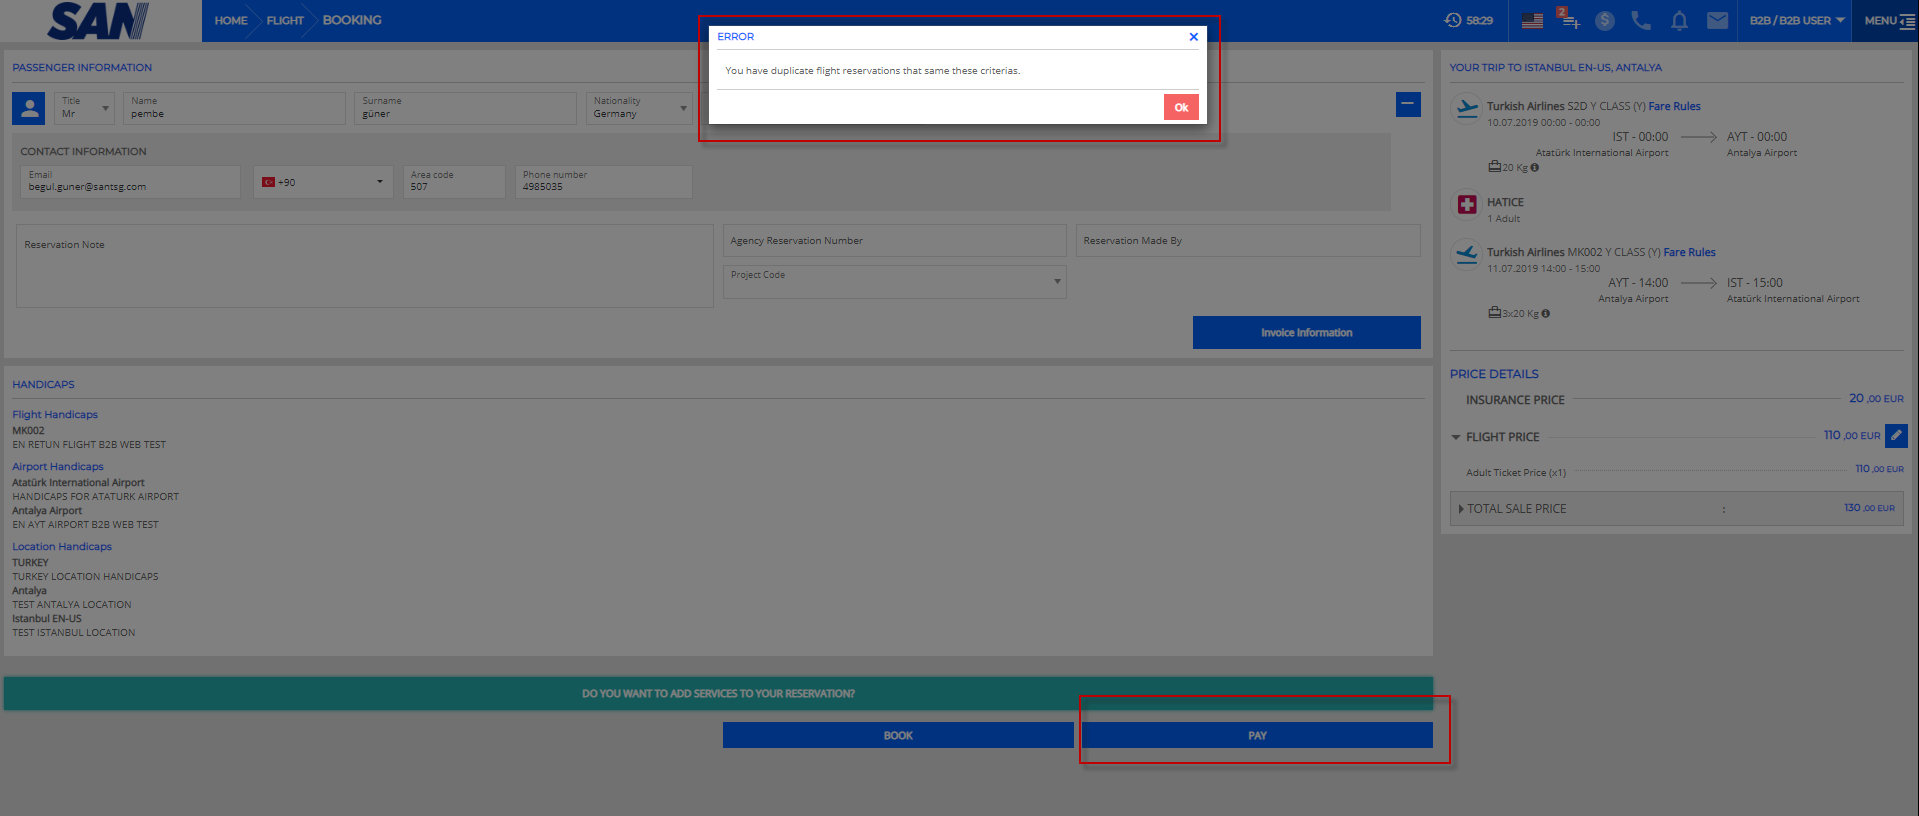
Task: Open the notifications bell
Action: pos(1679,21)
